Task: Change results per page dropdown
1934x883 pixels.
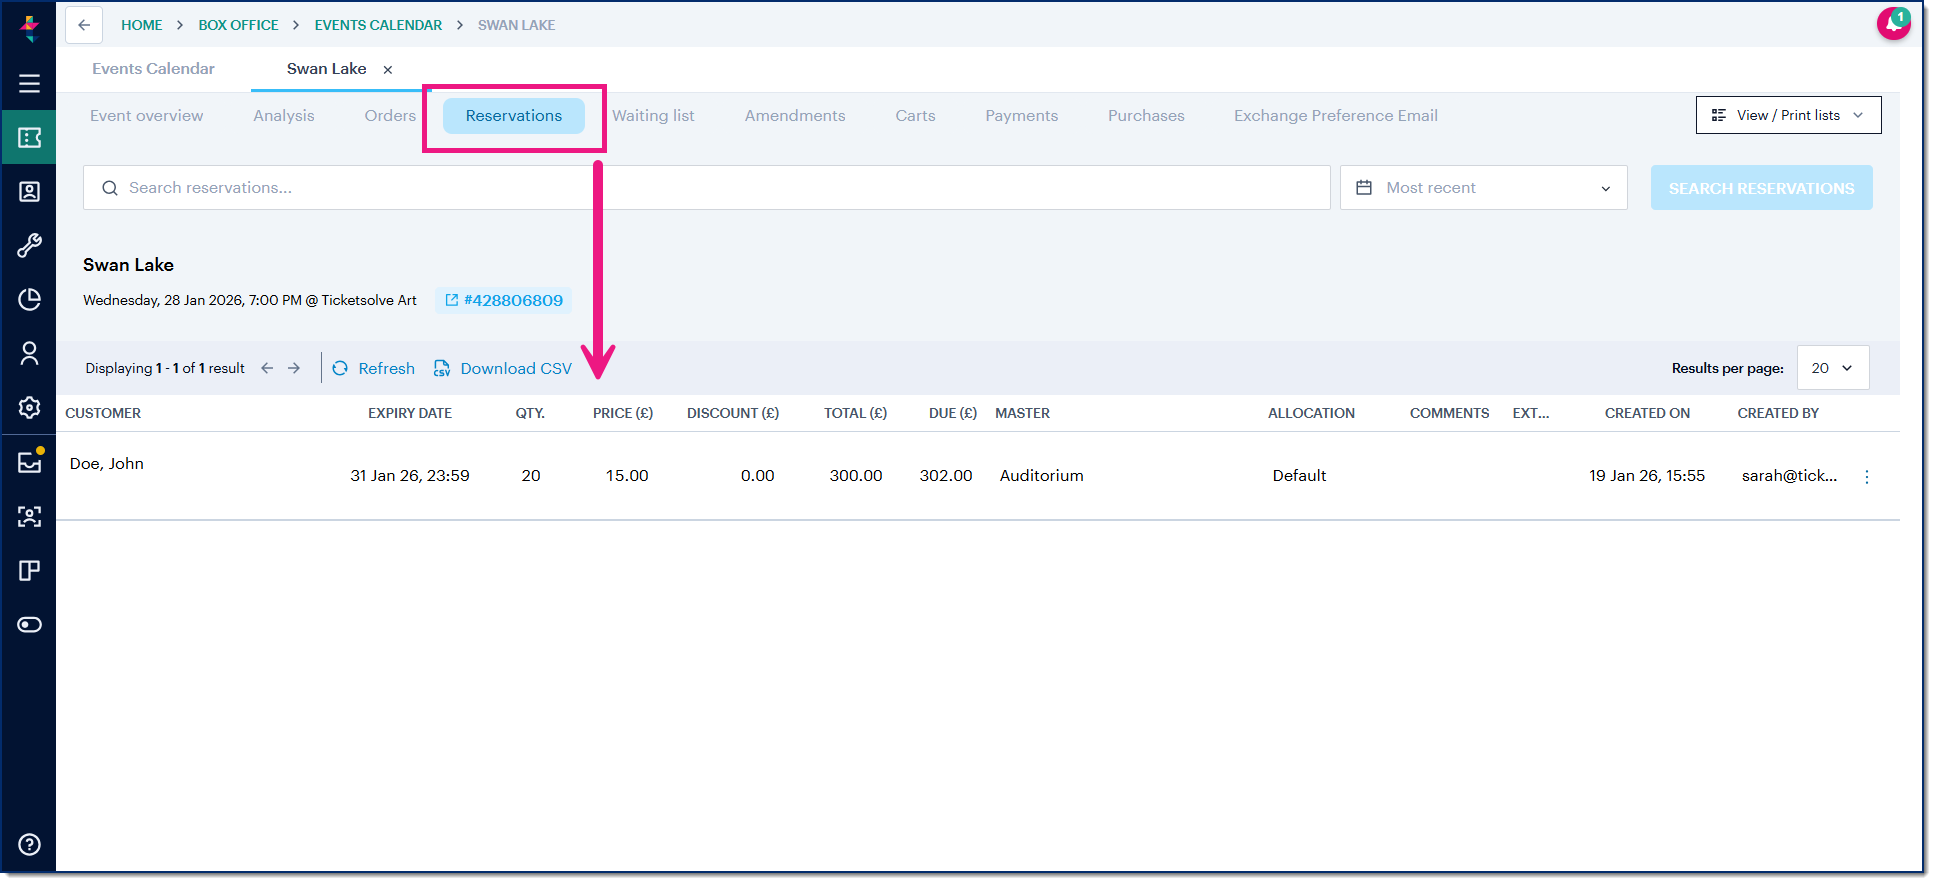Action: pos(1832,368)
